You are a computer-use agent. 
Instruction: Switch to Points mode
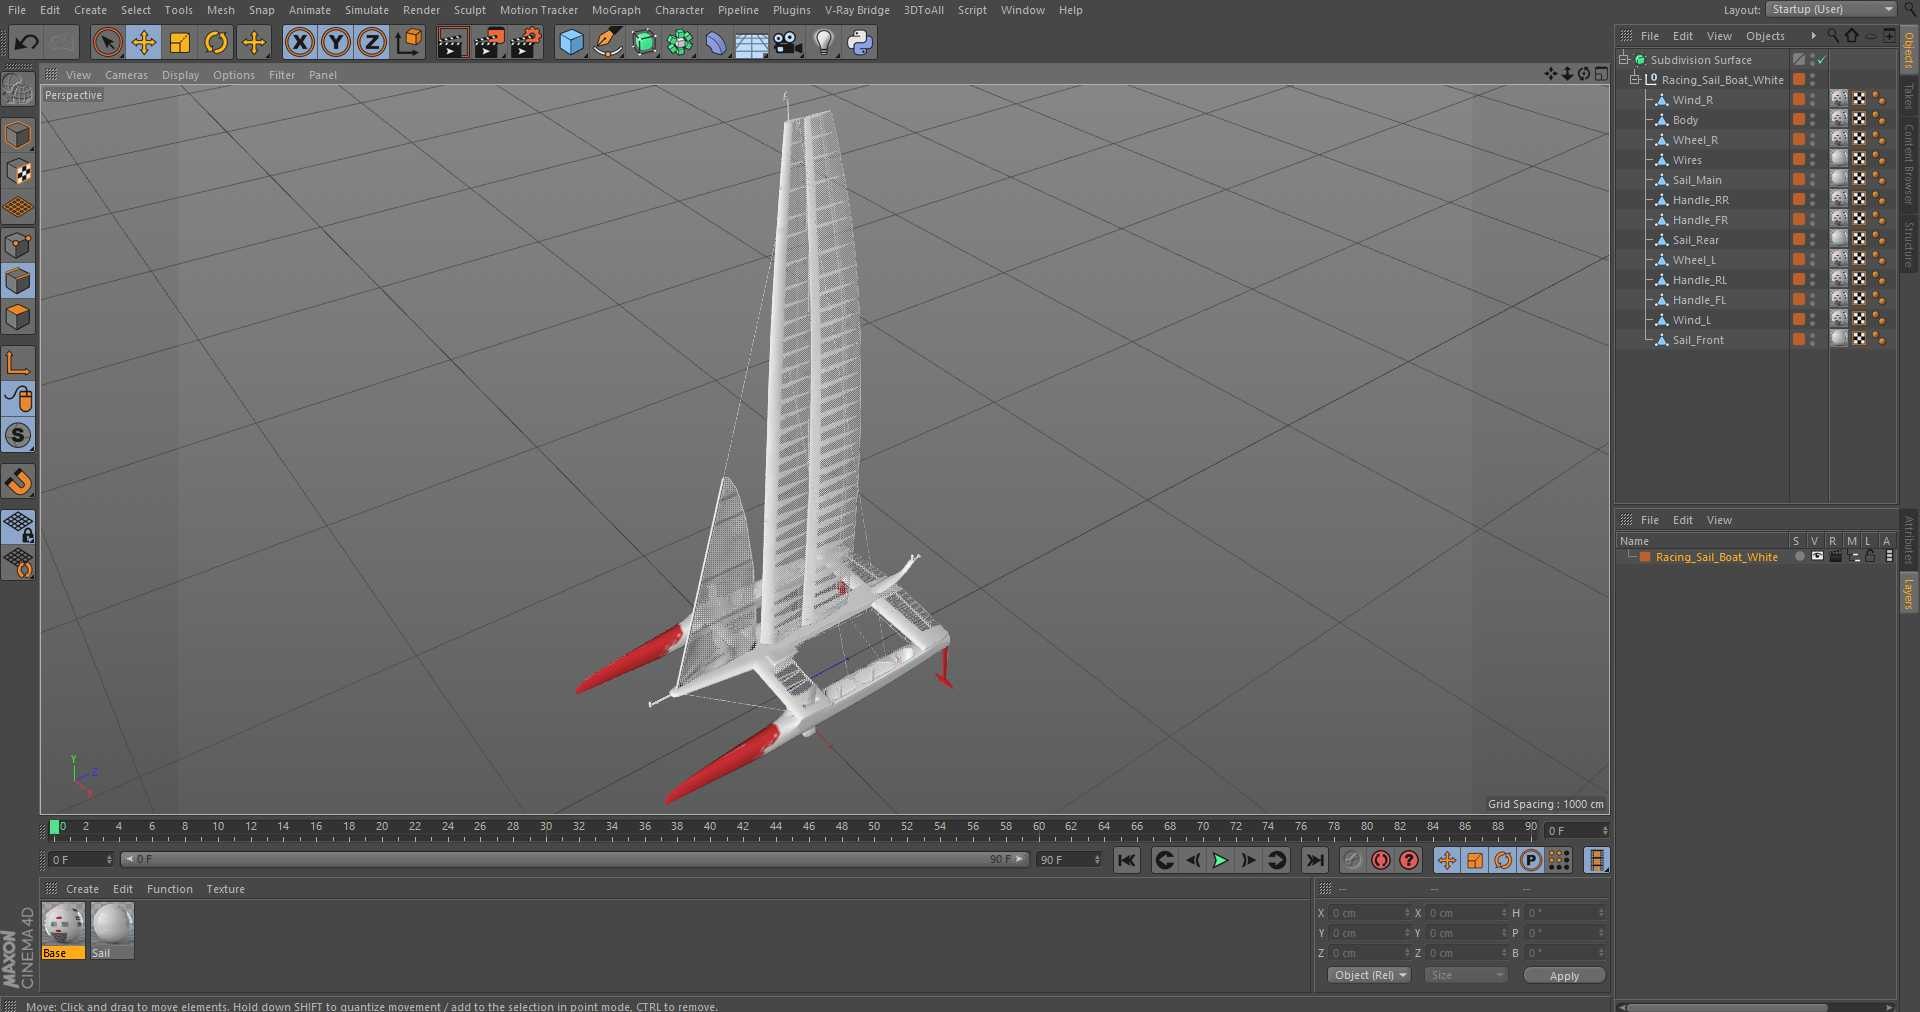pyautogui.click(x=18, y=245)
